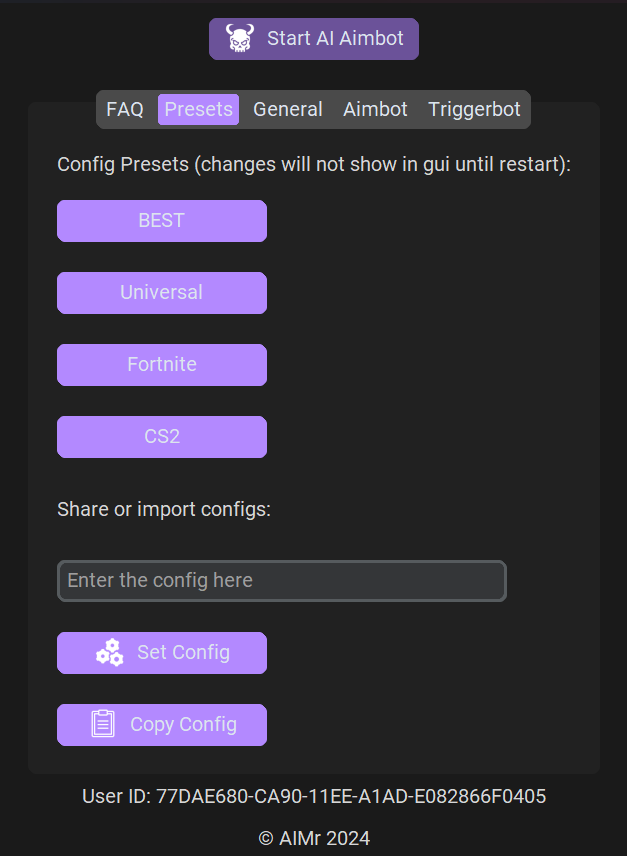Click the clipboard icon on Copy Config
Viewport: 627px width, 856px height.
coord(103,724)
